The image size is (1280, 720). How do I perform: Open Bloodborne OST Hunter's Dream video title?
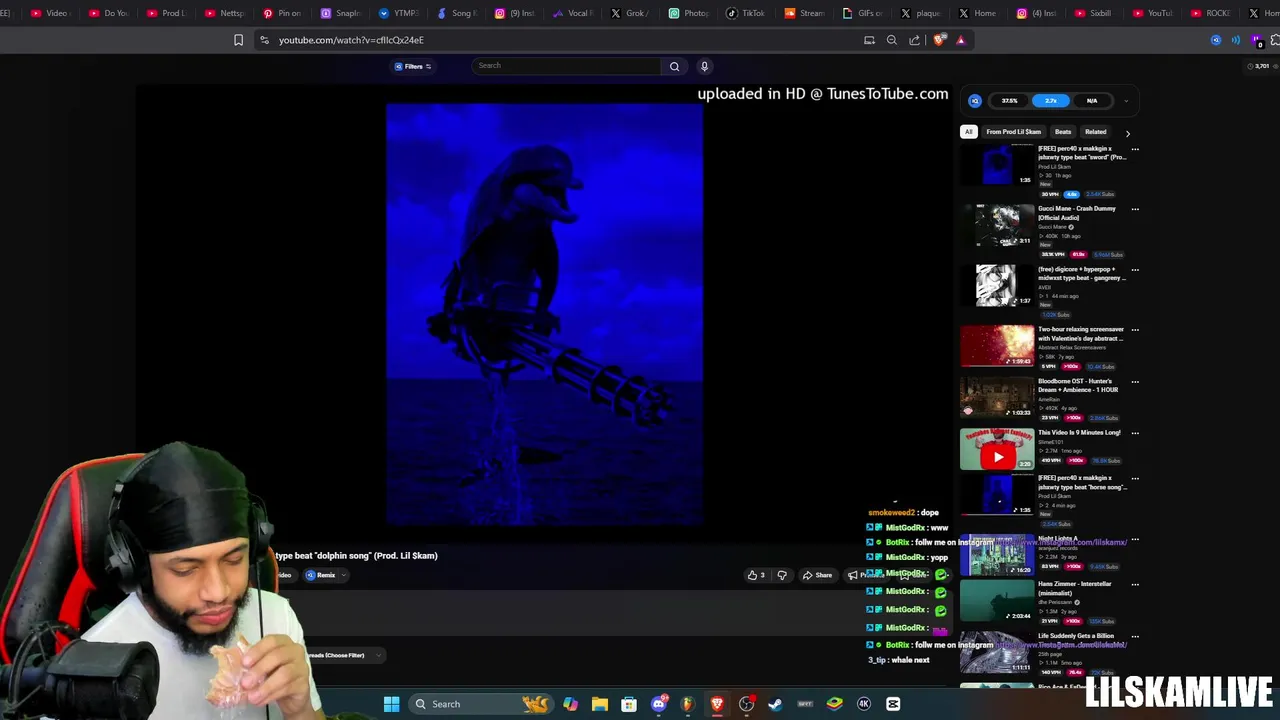point(1078,385)
